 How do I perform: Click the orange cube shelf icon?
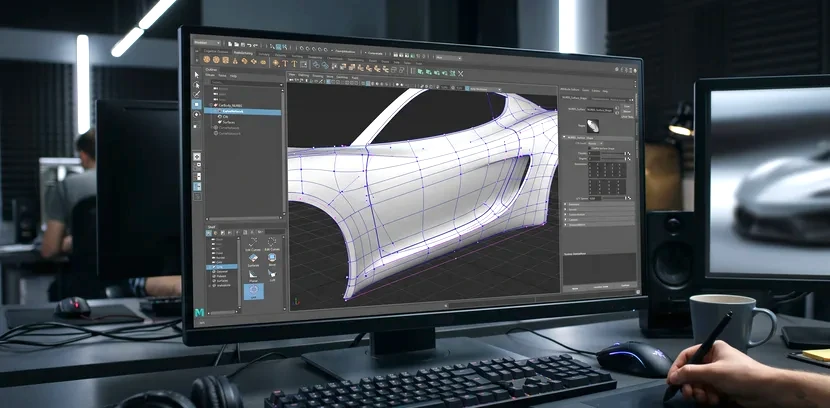tap(225, 60)
